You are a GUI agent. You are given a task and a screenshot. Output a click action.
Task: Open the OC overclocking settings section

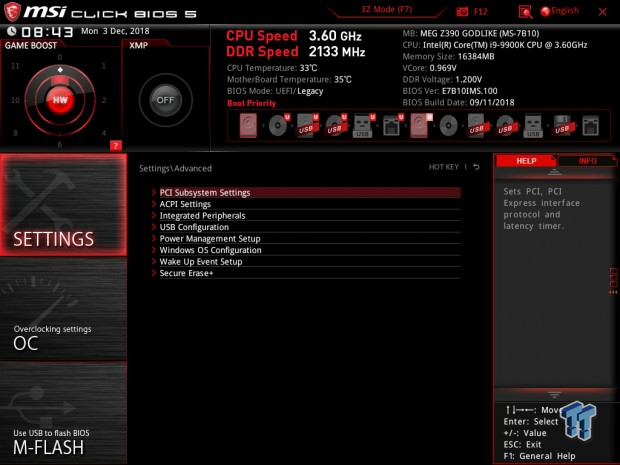click(63, 309)
